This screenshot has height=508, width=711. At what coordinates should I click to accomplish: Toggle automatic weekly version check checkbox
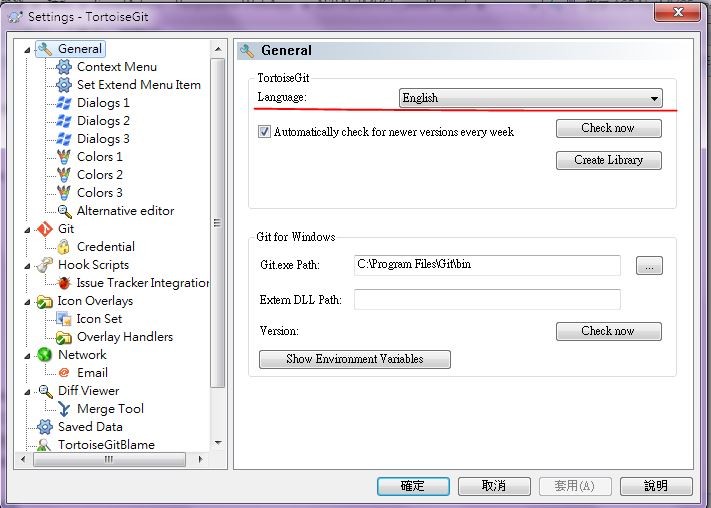(264, 132)
